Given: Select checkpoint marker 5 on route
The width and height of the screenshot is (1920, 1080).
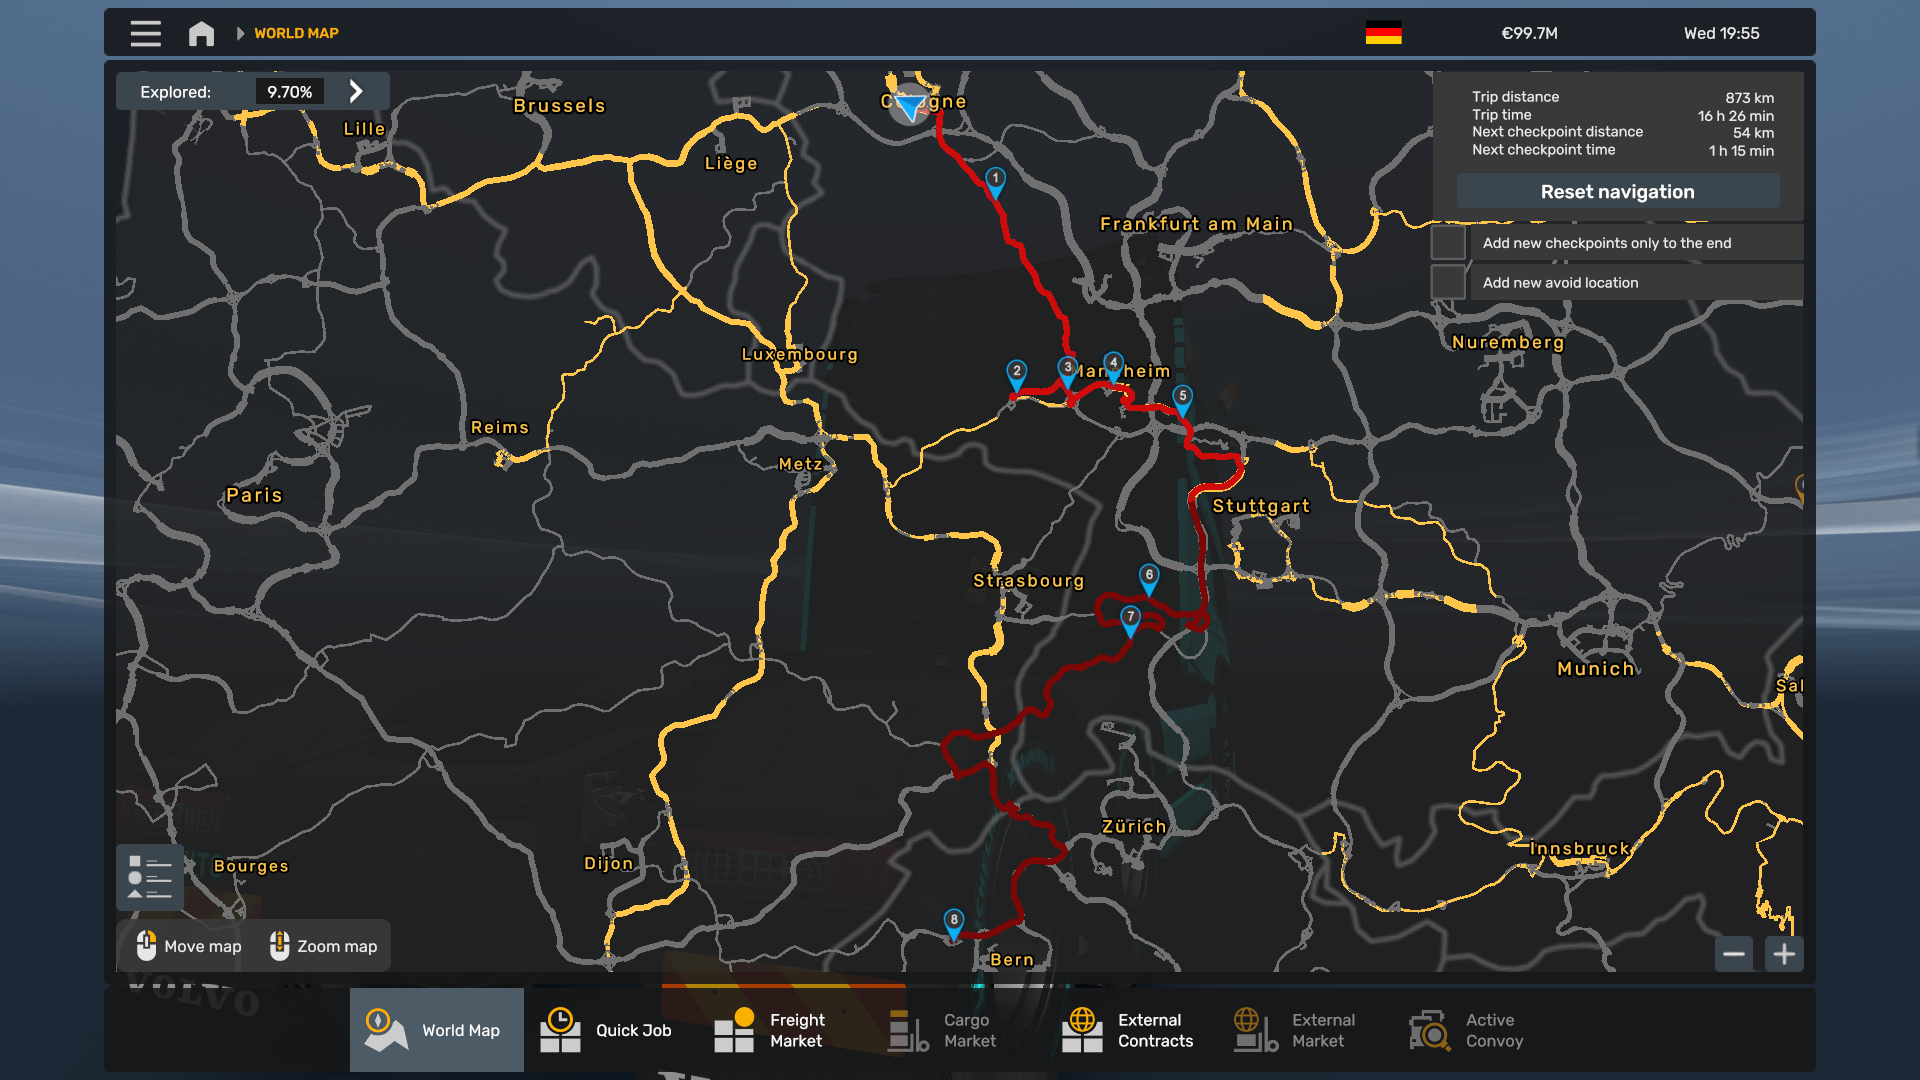Looking at the screenshot, I should (x=1182, y=399).
